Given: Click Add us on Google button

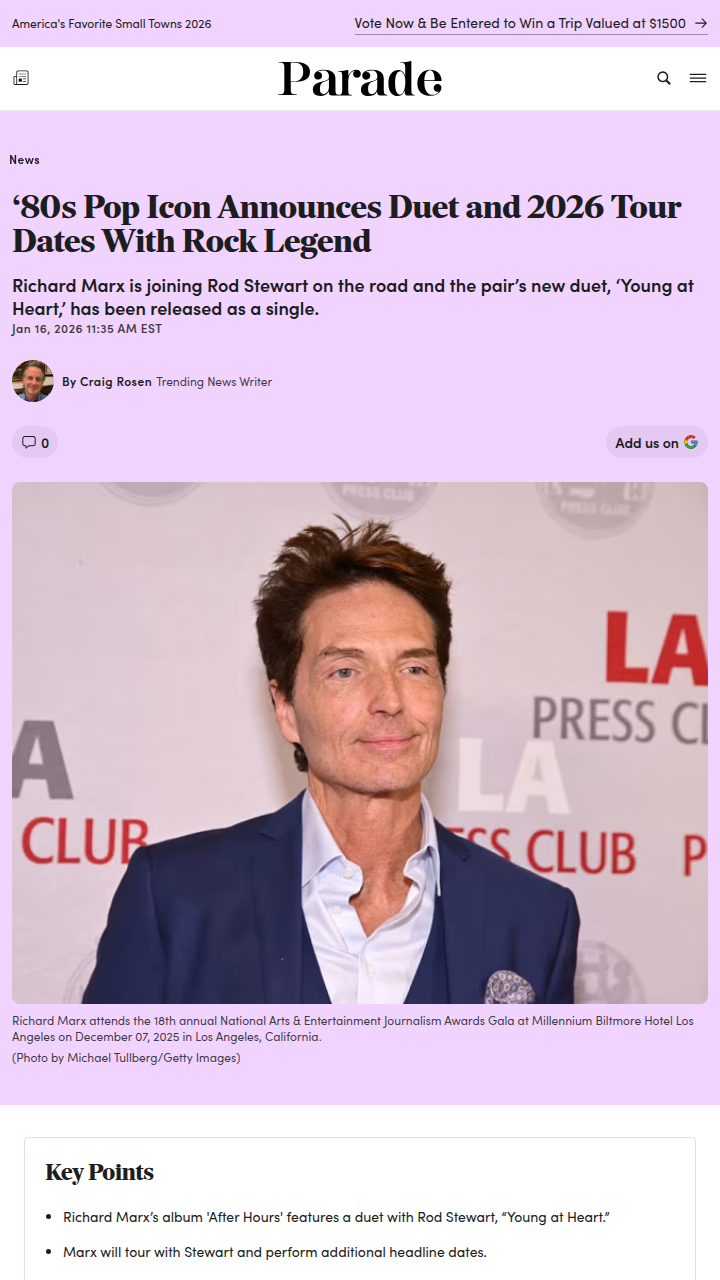Looking at the screenshot, I should click(657, 442).
